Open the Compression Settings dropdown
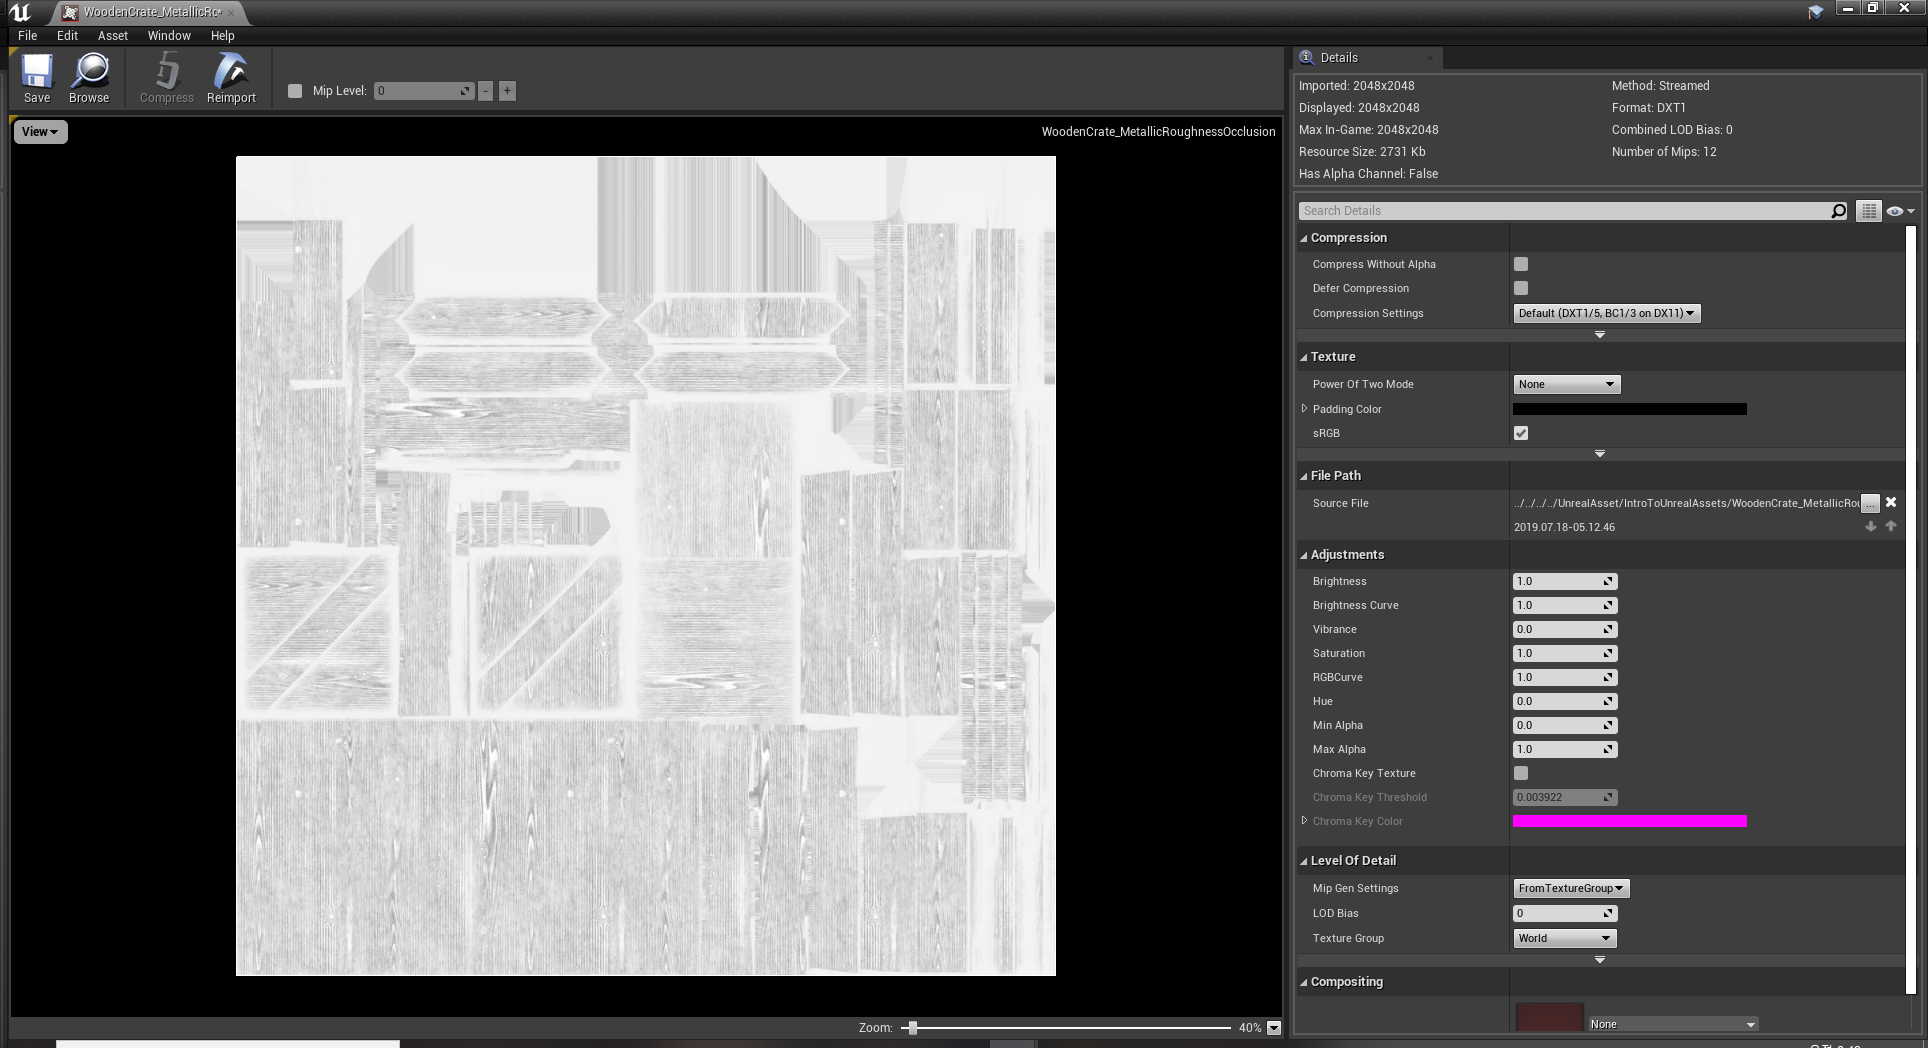Screen dimensions: 1928x1048 1606,313
